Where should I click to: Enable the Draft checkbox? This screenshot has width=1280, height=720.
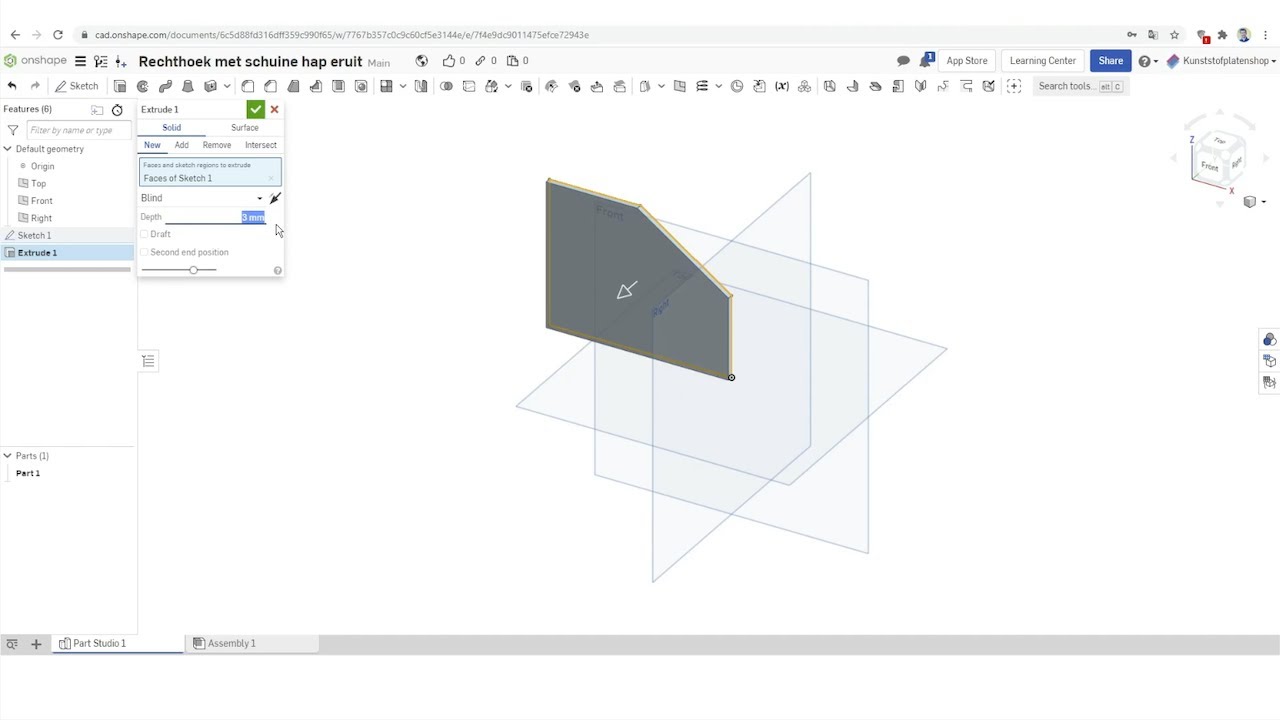[x=144, y=234]
